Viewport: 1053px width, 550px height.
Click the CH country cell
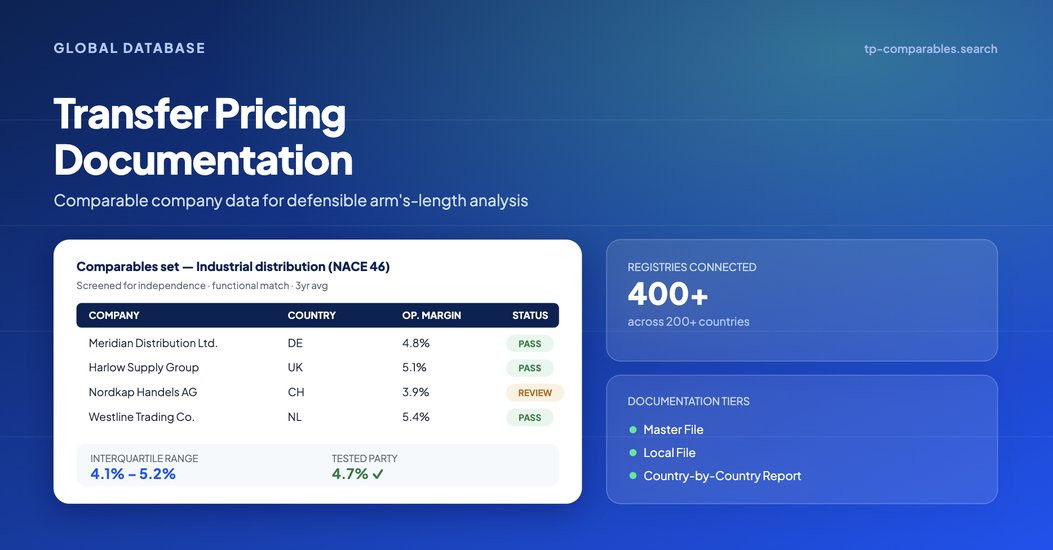[x=296, y=392]
